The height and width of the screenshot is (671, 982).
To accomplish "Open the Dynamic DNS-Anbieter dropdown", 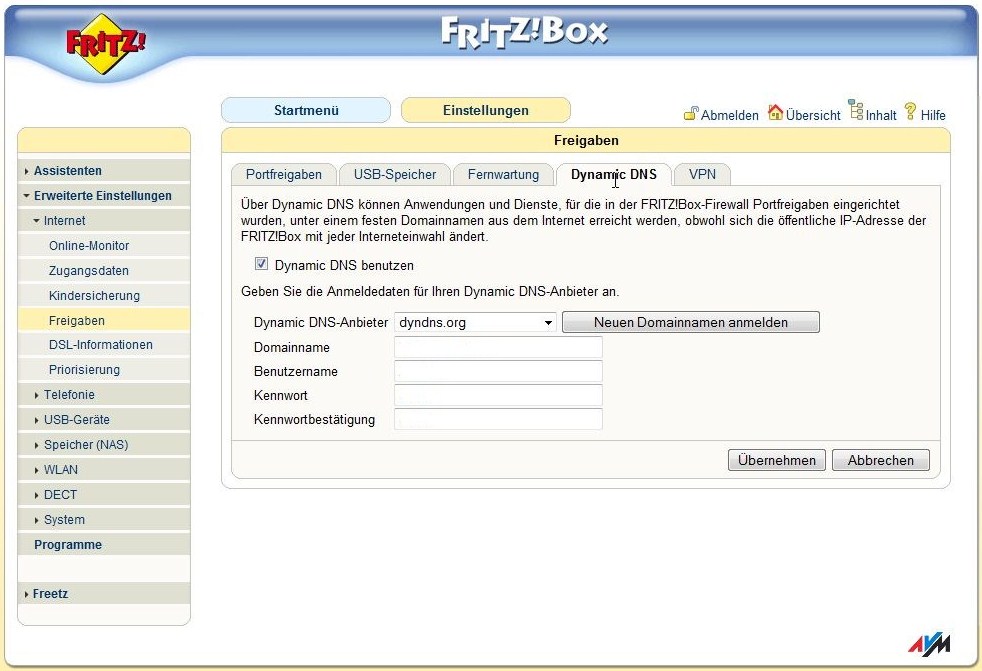I will [x=475, y=323].
